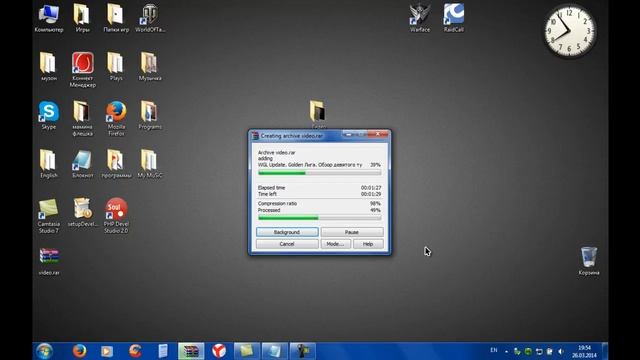640x360 pixels.
Task: Open the taskbar clock and date
Action: 584,351
